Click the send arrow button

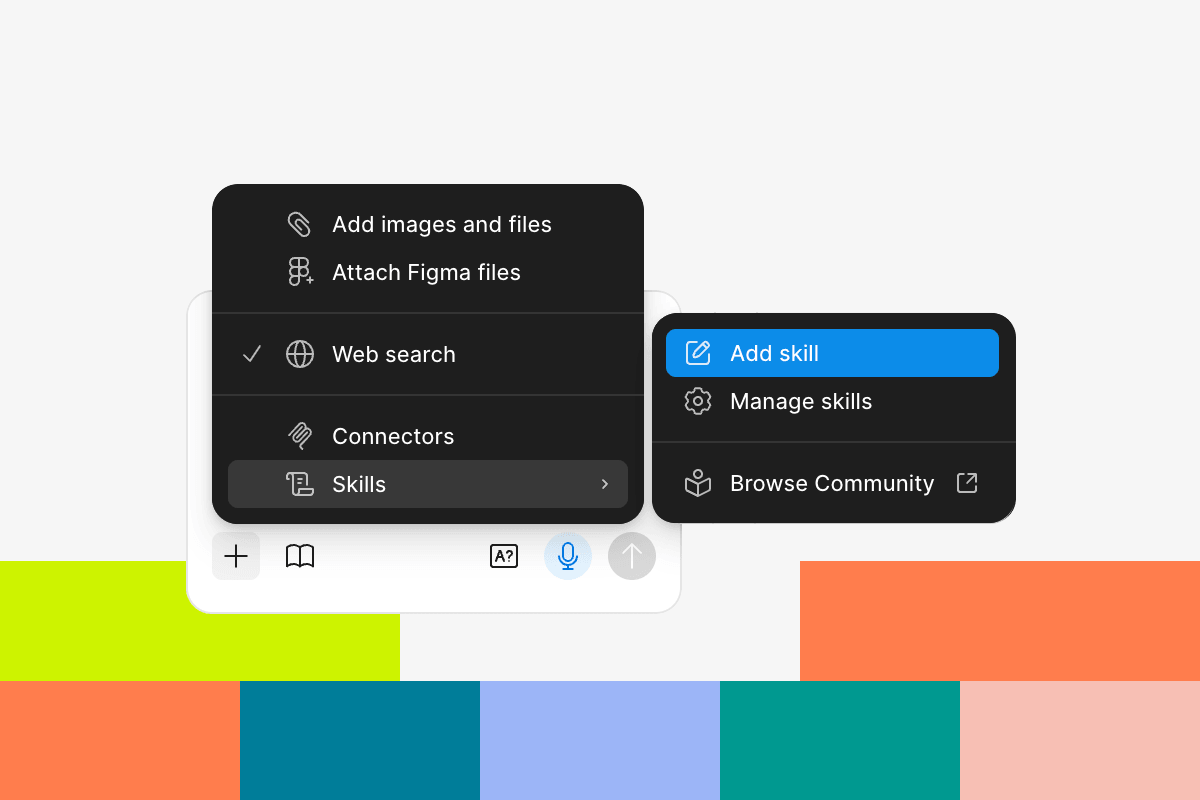[632, 556]
